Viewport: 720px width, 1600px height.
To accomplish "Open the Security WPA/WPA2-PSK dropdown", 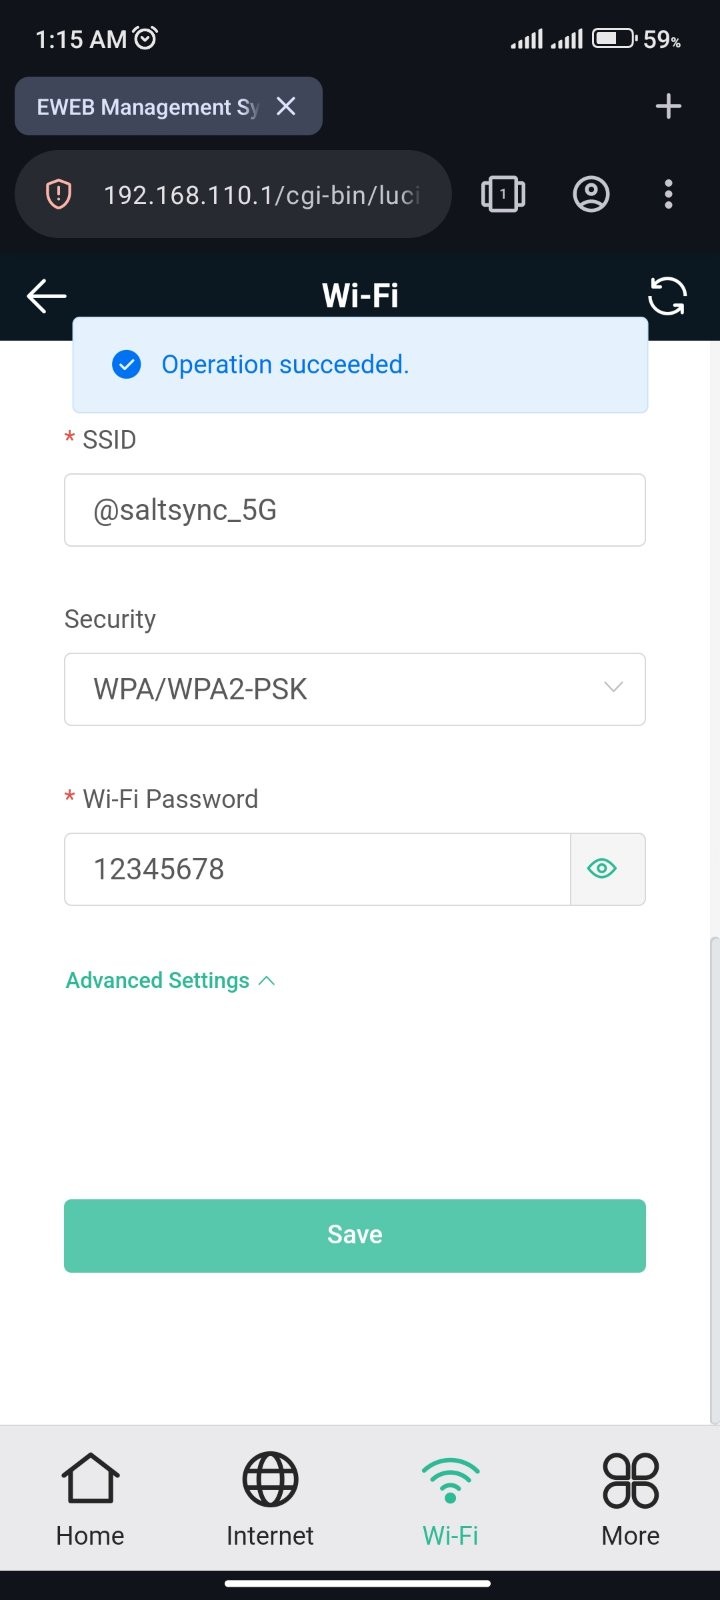I will 355,689.
